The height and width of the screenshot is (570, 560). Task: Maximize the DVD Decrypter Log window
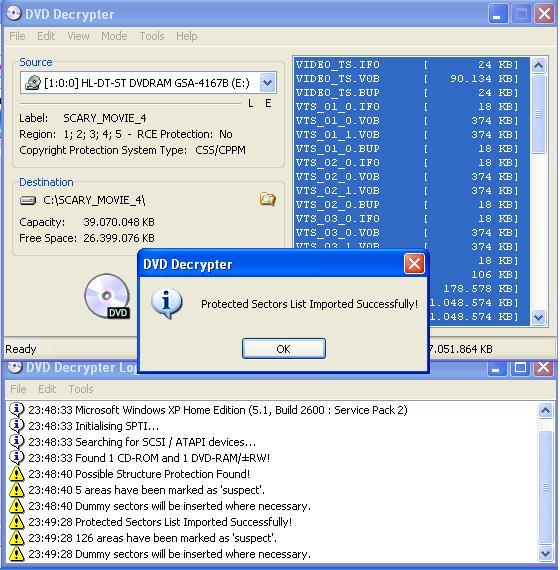[x=520, y=368]
